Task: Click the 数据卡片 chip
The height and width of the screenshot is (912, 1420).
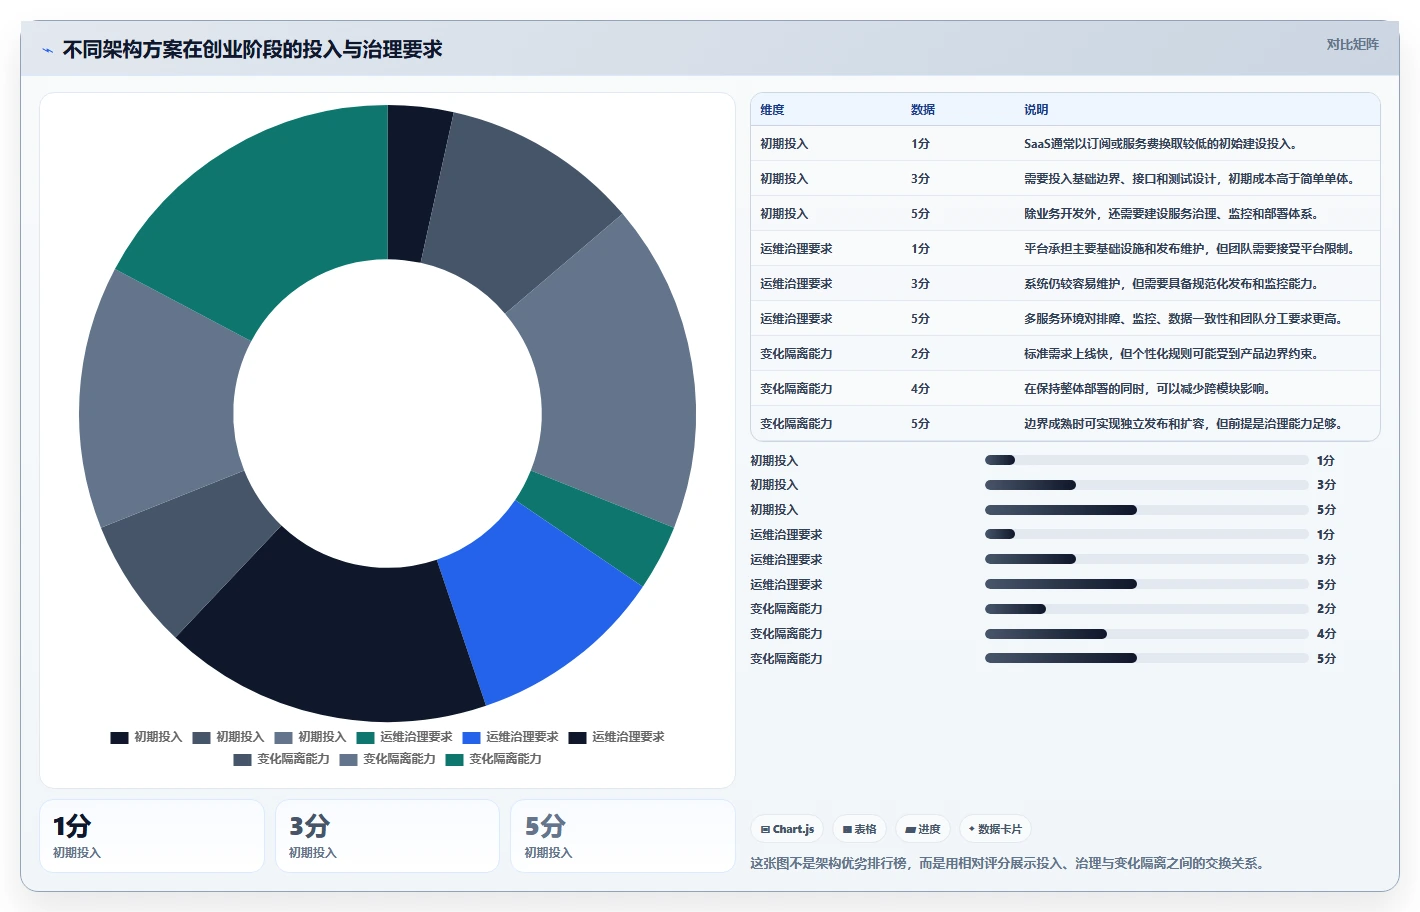Action: point(995,829)
